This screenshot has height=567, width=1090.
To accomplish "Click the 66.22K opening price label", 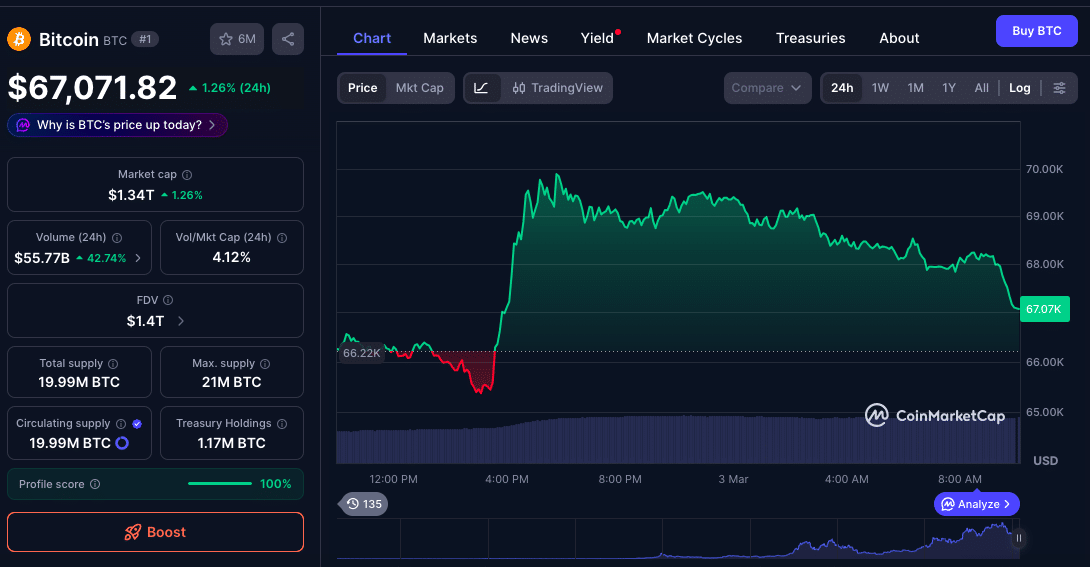I will [x=361, y=353].
